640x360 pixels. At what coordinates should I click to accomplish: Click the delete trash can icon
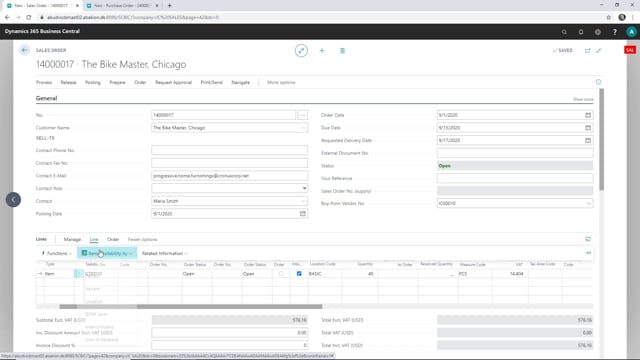click(x=342, y=51)
